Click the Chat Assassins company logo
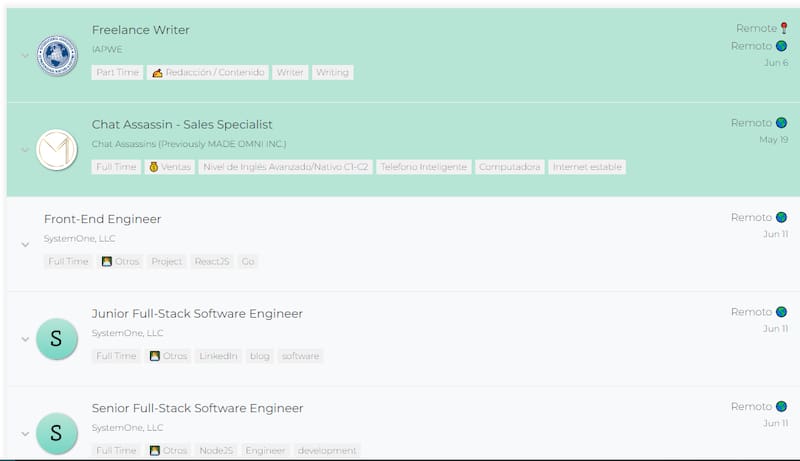This screenshot has height=461, width=800. (x=56, y=149)
